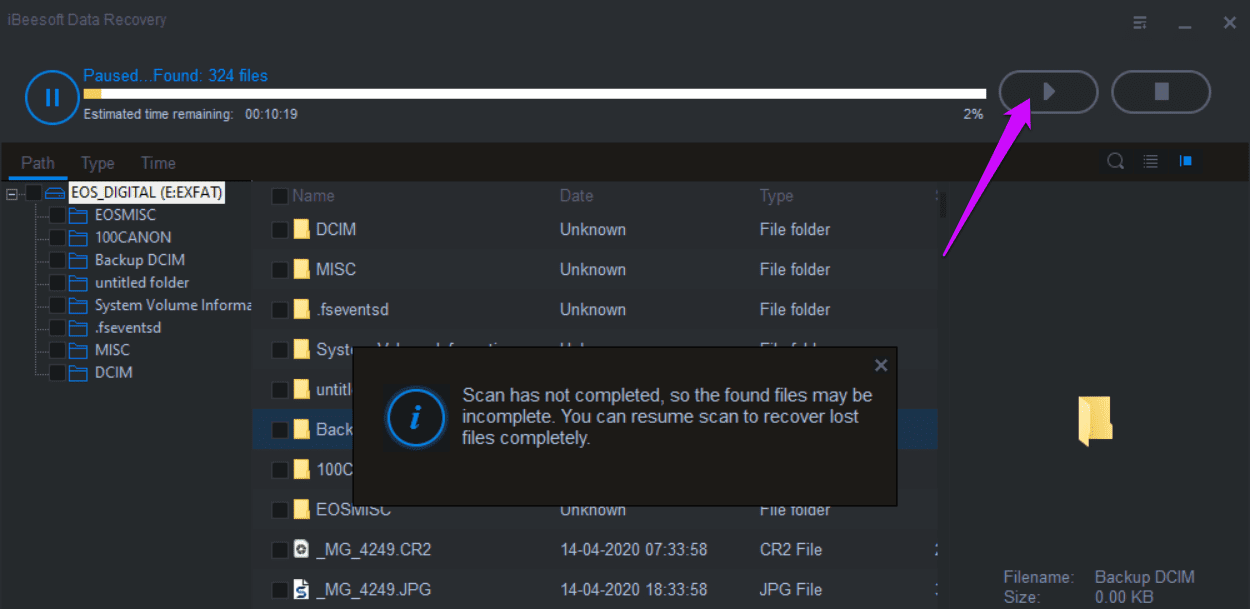
Task: Select _MG_4249.JPG file name
Action: click(x=374, y=589)
